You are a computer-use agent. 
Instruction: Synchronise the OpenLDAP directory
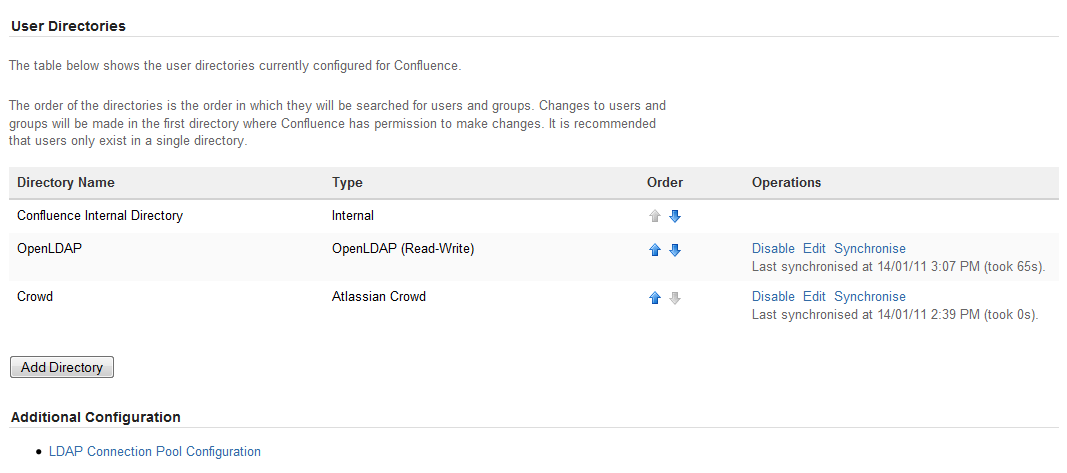tap(870, 249)
